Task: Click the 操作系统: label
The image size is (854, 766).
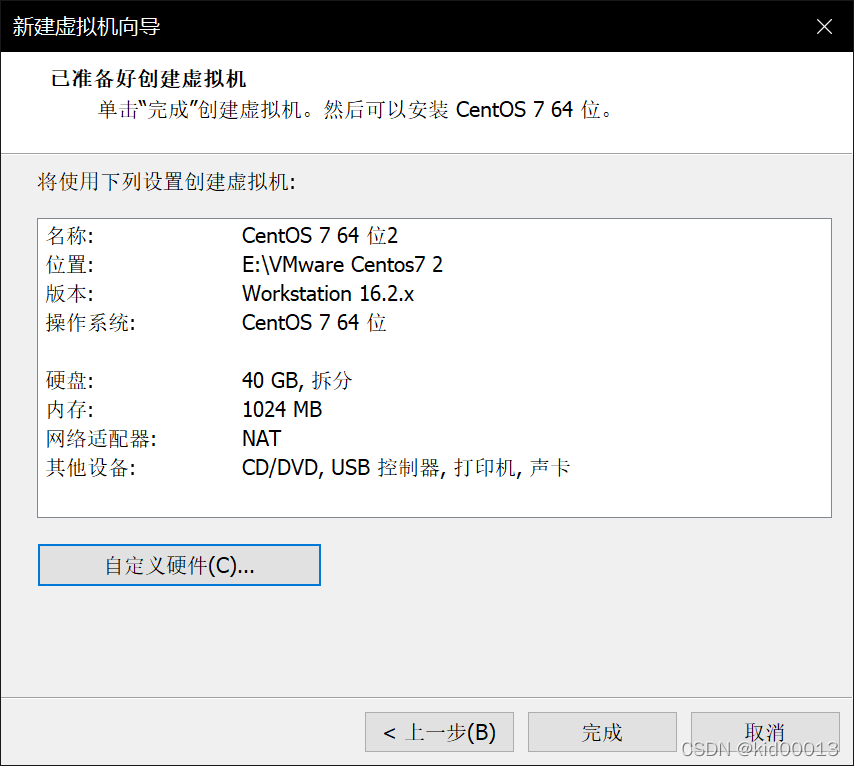Action: coord(90,323)
